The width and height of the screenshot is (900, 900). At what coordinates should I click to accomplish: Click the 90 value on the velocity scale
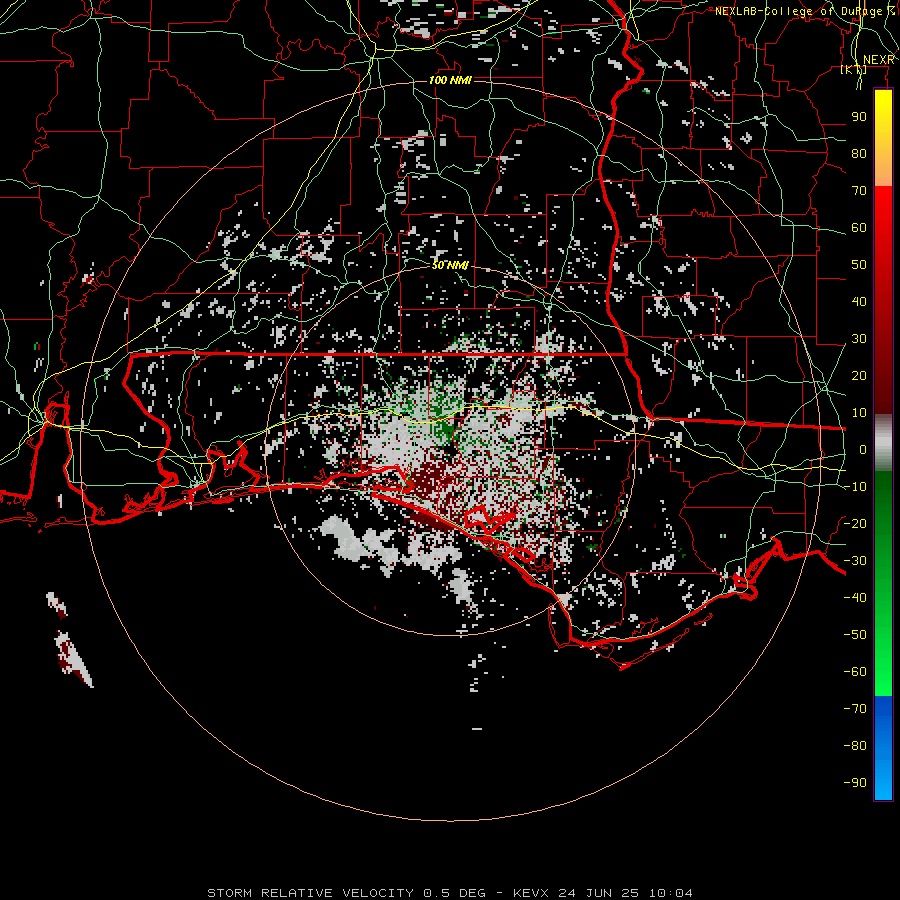tap(859, 117)
